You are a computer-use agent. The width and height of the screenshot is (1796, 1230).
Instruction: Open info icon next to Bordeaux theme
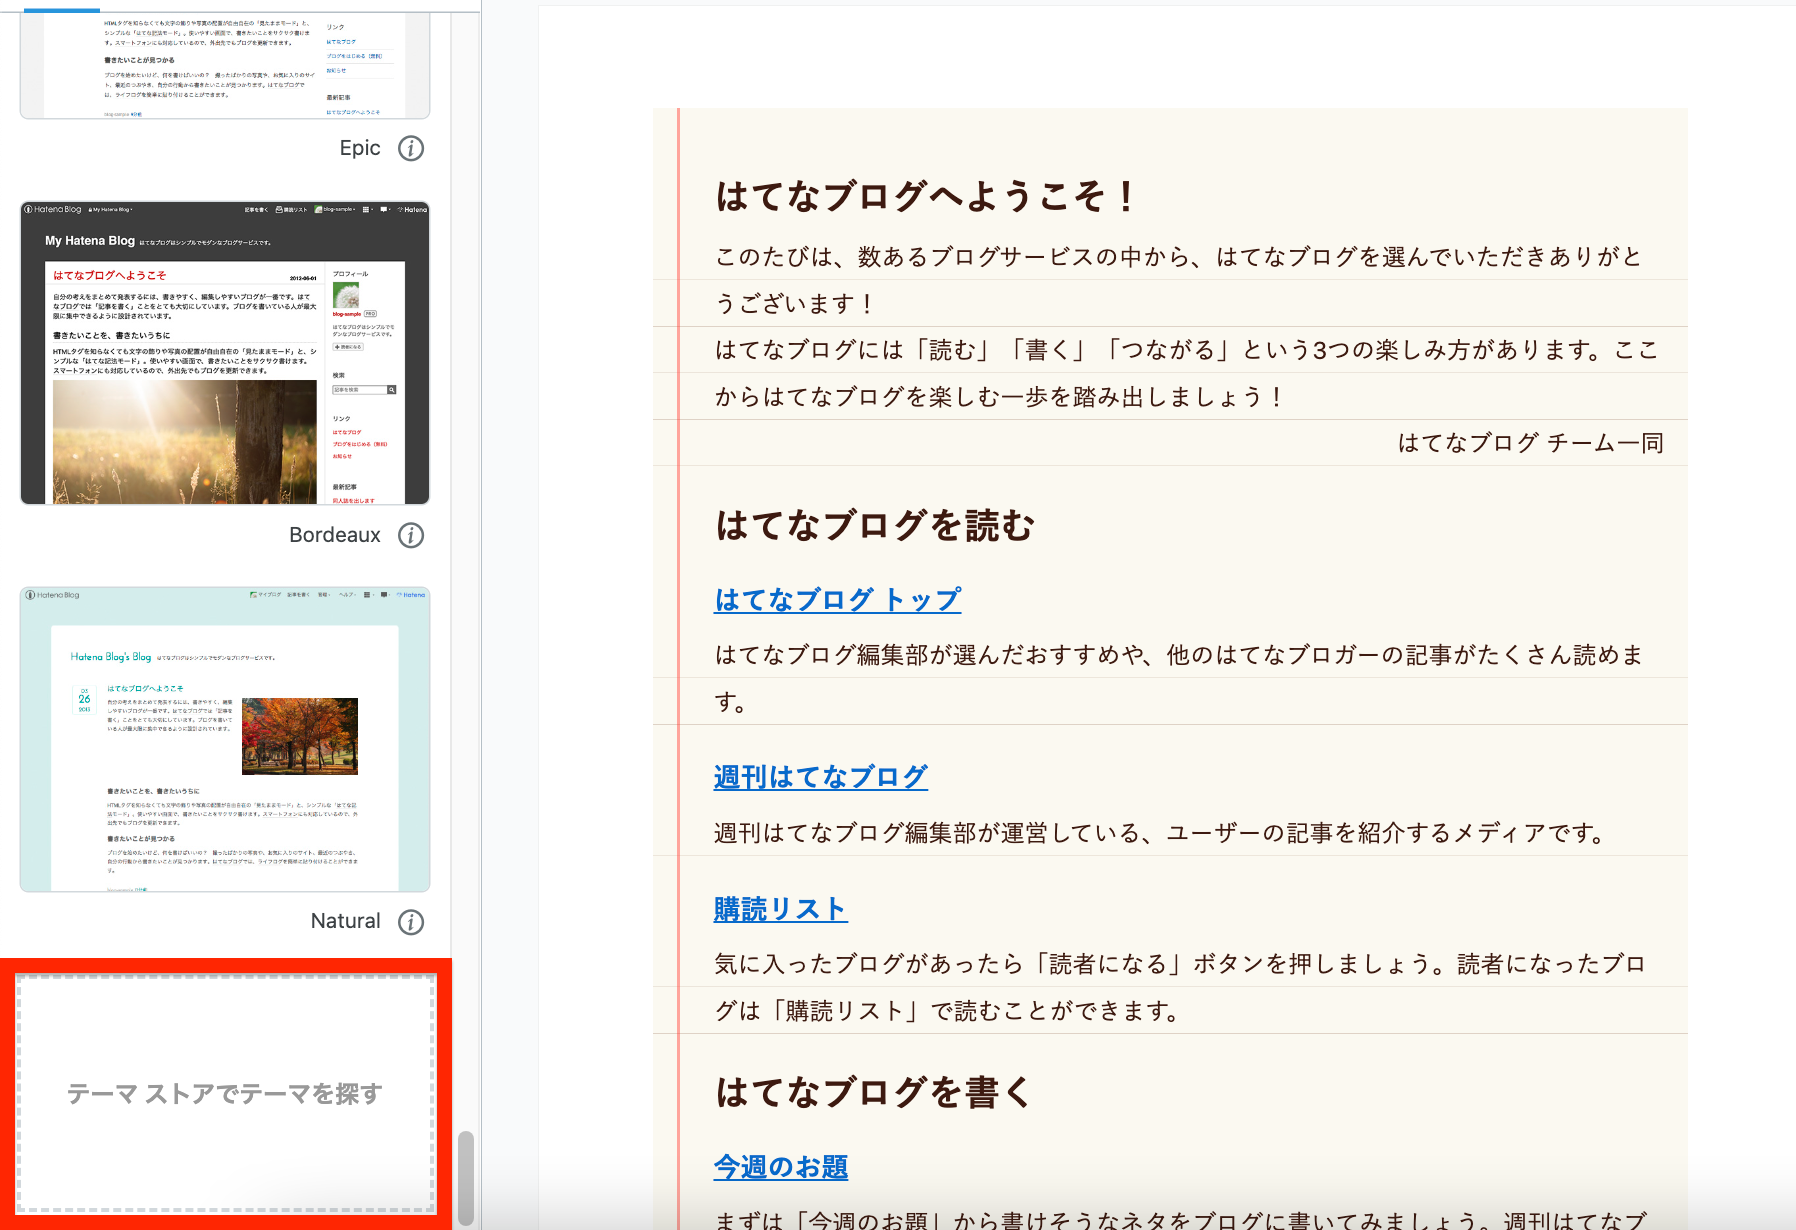click(411, 535)
